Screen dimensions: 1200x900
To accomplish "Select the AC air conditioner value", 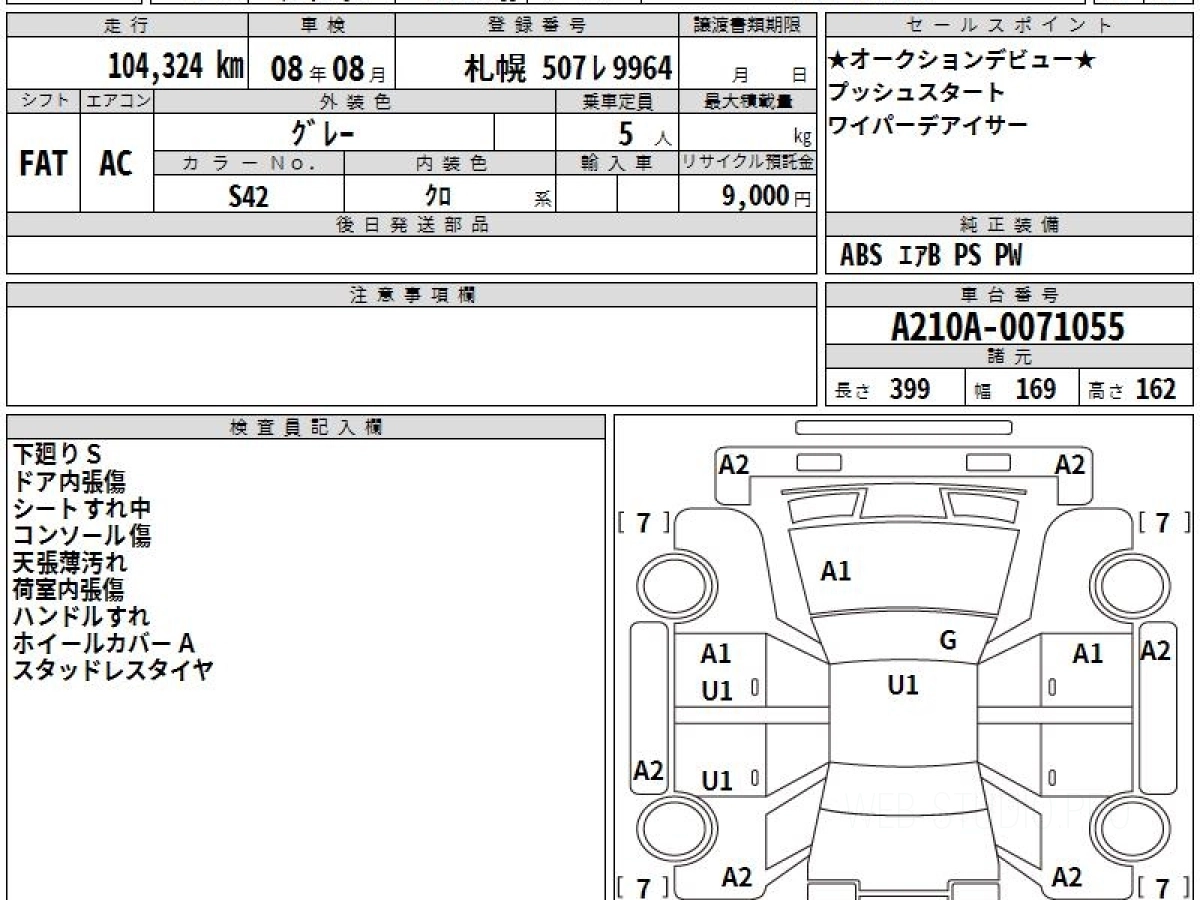I will coord(116,163).
